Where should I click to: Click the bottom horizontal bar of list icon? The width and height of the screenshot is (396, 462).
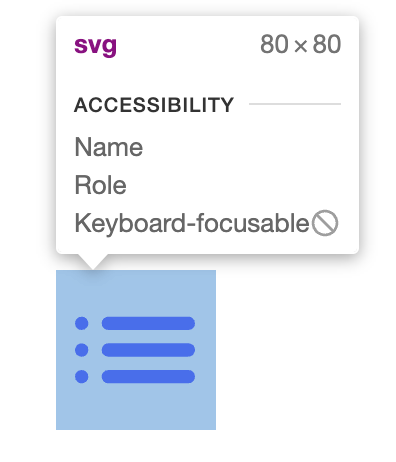(148, 377)
